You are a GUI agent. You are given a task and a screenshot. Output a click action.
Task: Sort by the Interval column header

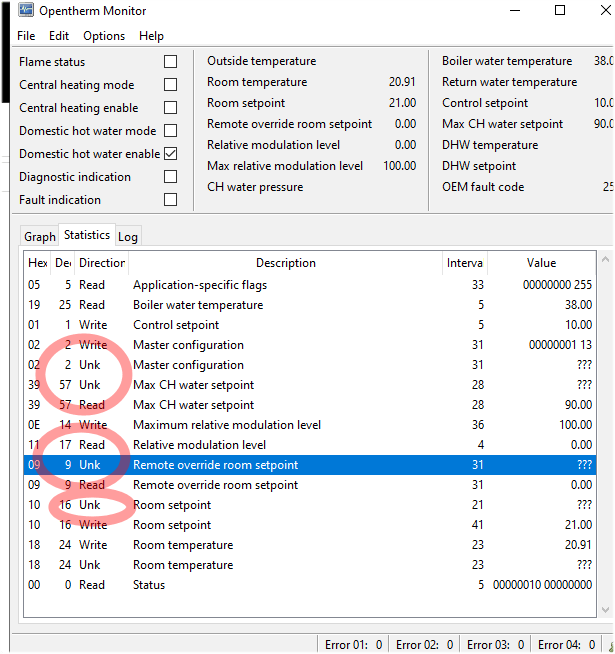click(x=464, y=263)
